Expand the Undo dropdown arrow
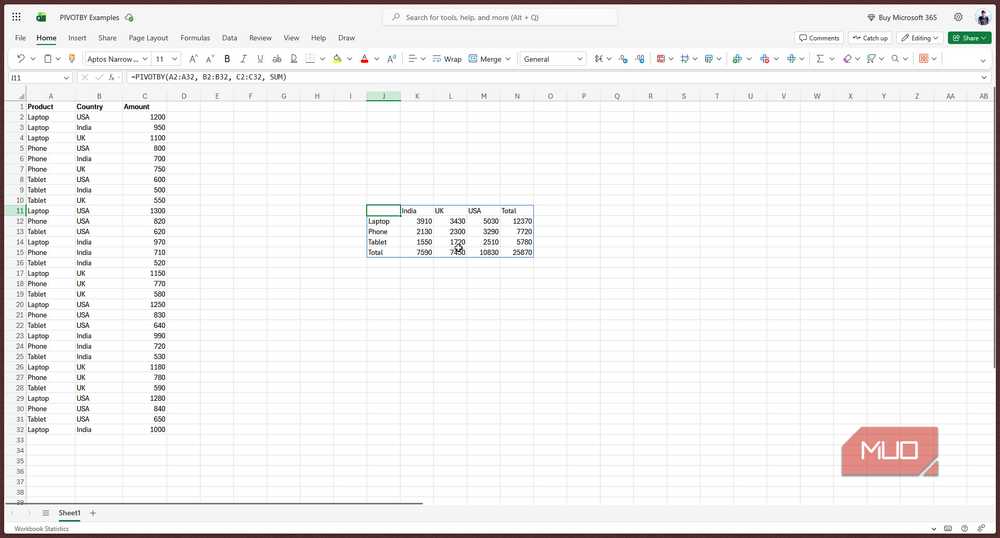This screenshot has height=538, width=1000. tap(33, 59)
